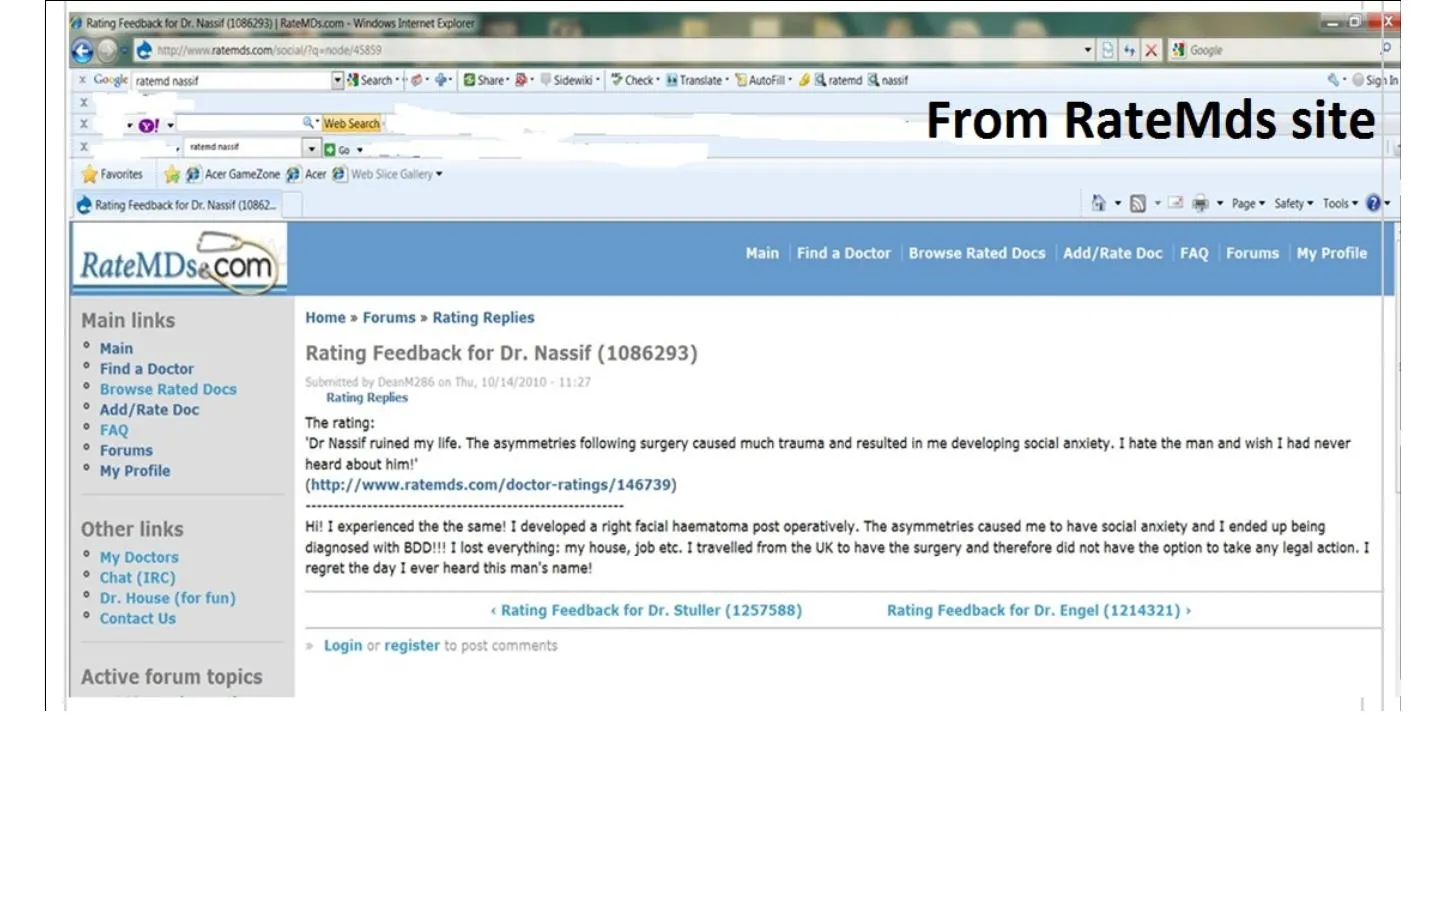Expand the dropdown next to 'ratemd nassif' field
The width and height of the screenshot is (1440, 900).
click(312, 148)
